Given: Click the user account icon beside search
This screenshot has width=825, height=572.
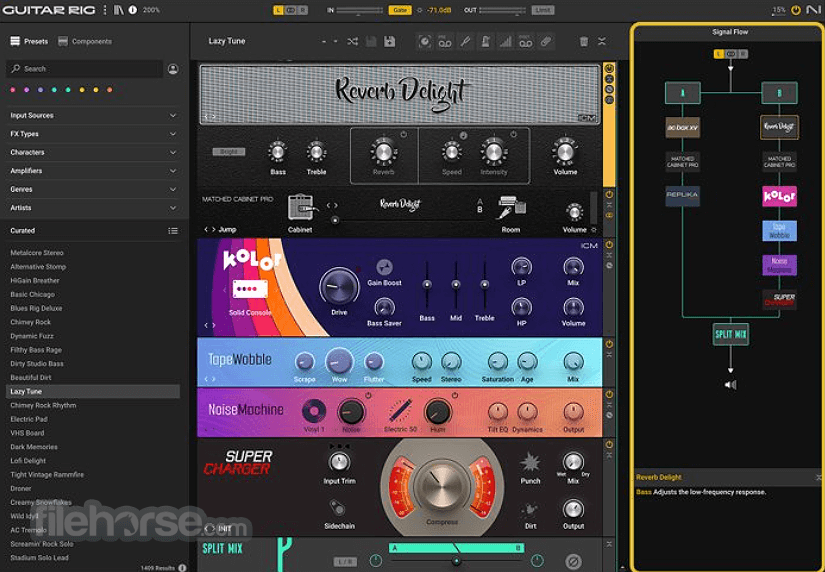Looking at the screenshot, I should [x=173, y=69].
